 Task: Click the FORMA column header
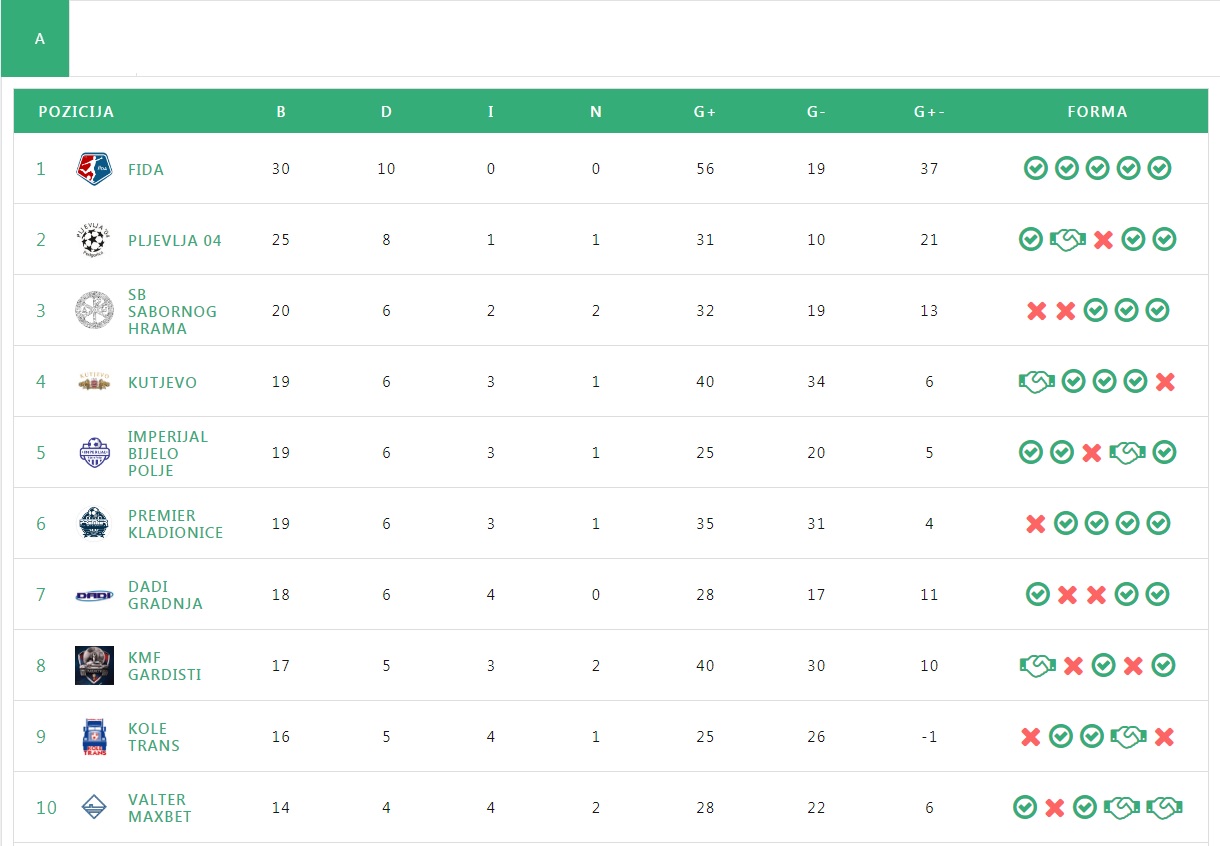tap(1097, 112)
